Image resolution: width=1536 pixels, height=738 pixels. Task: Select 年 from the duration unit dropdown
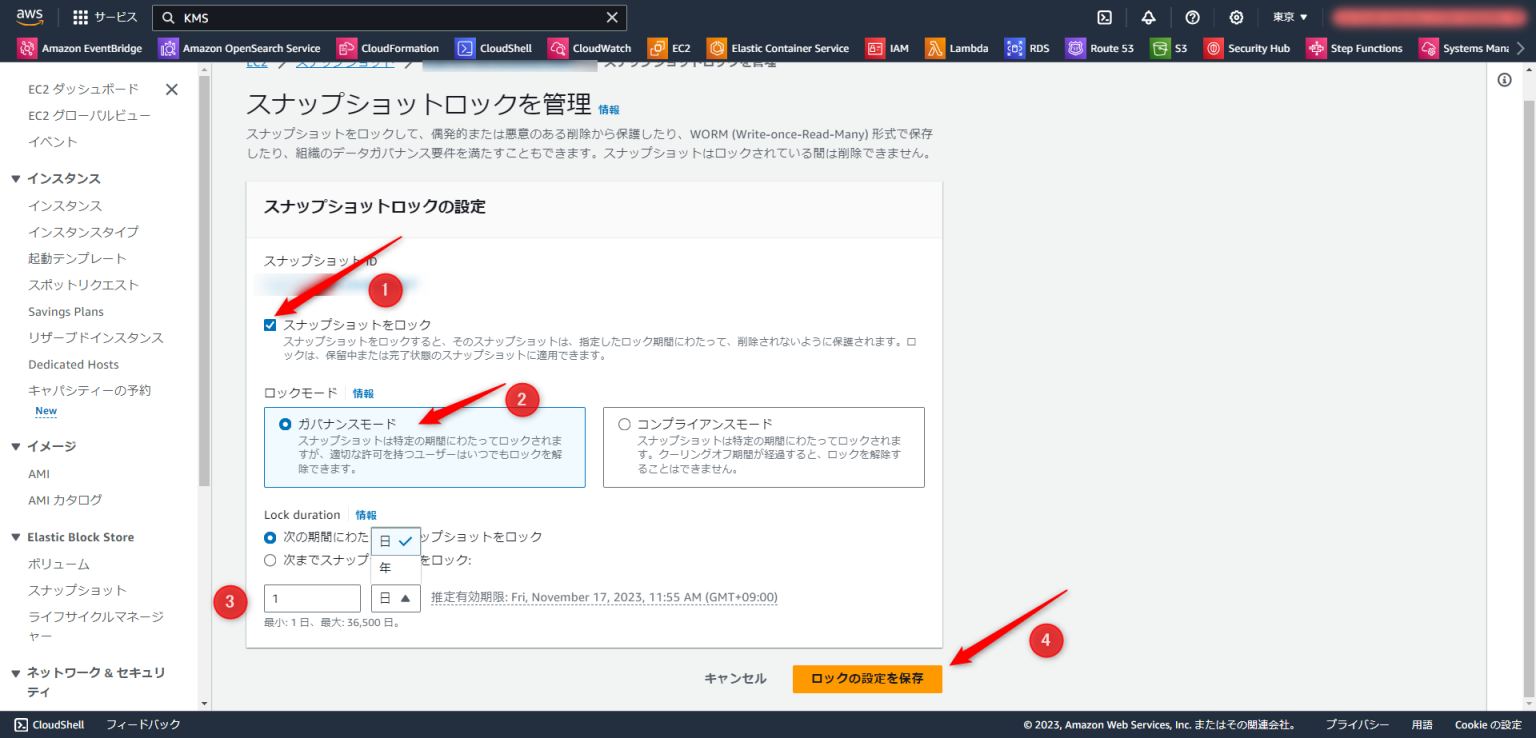tap(385, 568)
